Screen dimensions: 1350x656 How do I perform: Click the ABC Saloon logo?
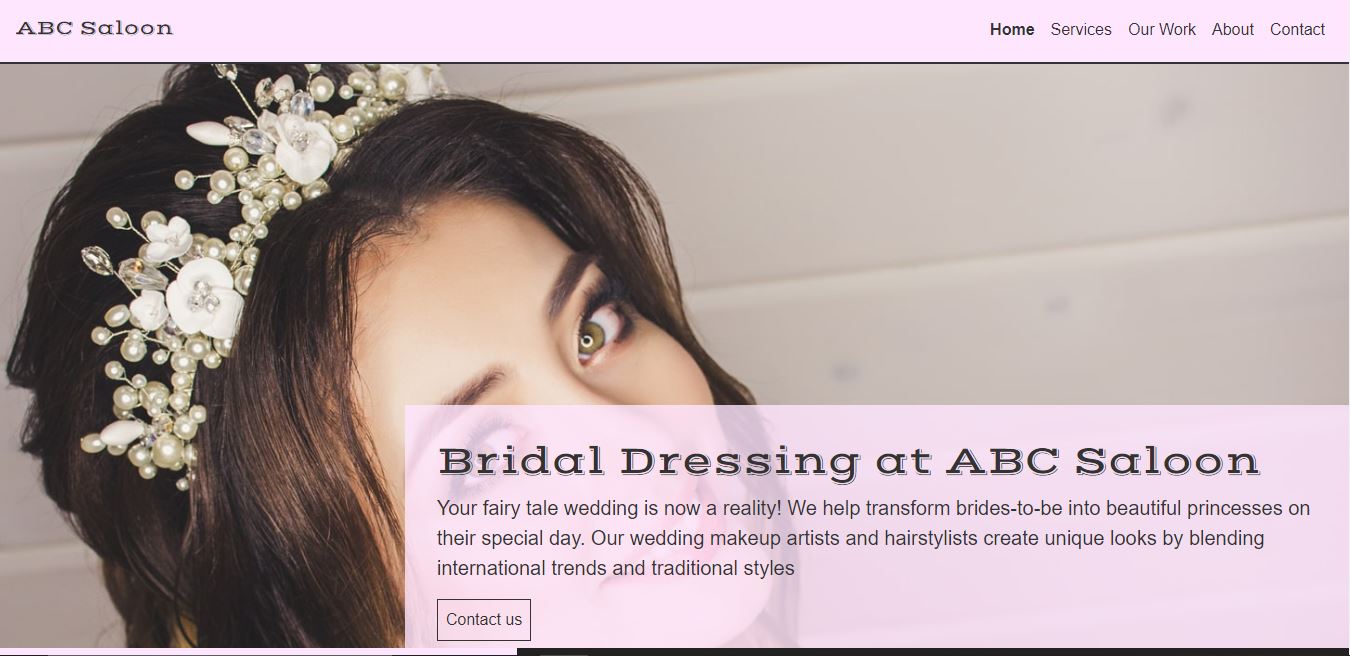tap(95, 28)
